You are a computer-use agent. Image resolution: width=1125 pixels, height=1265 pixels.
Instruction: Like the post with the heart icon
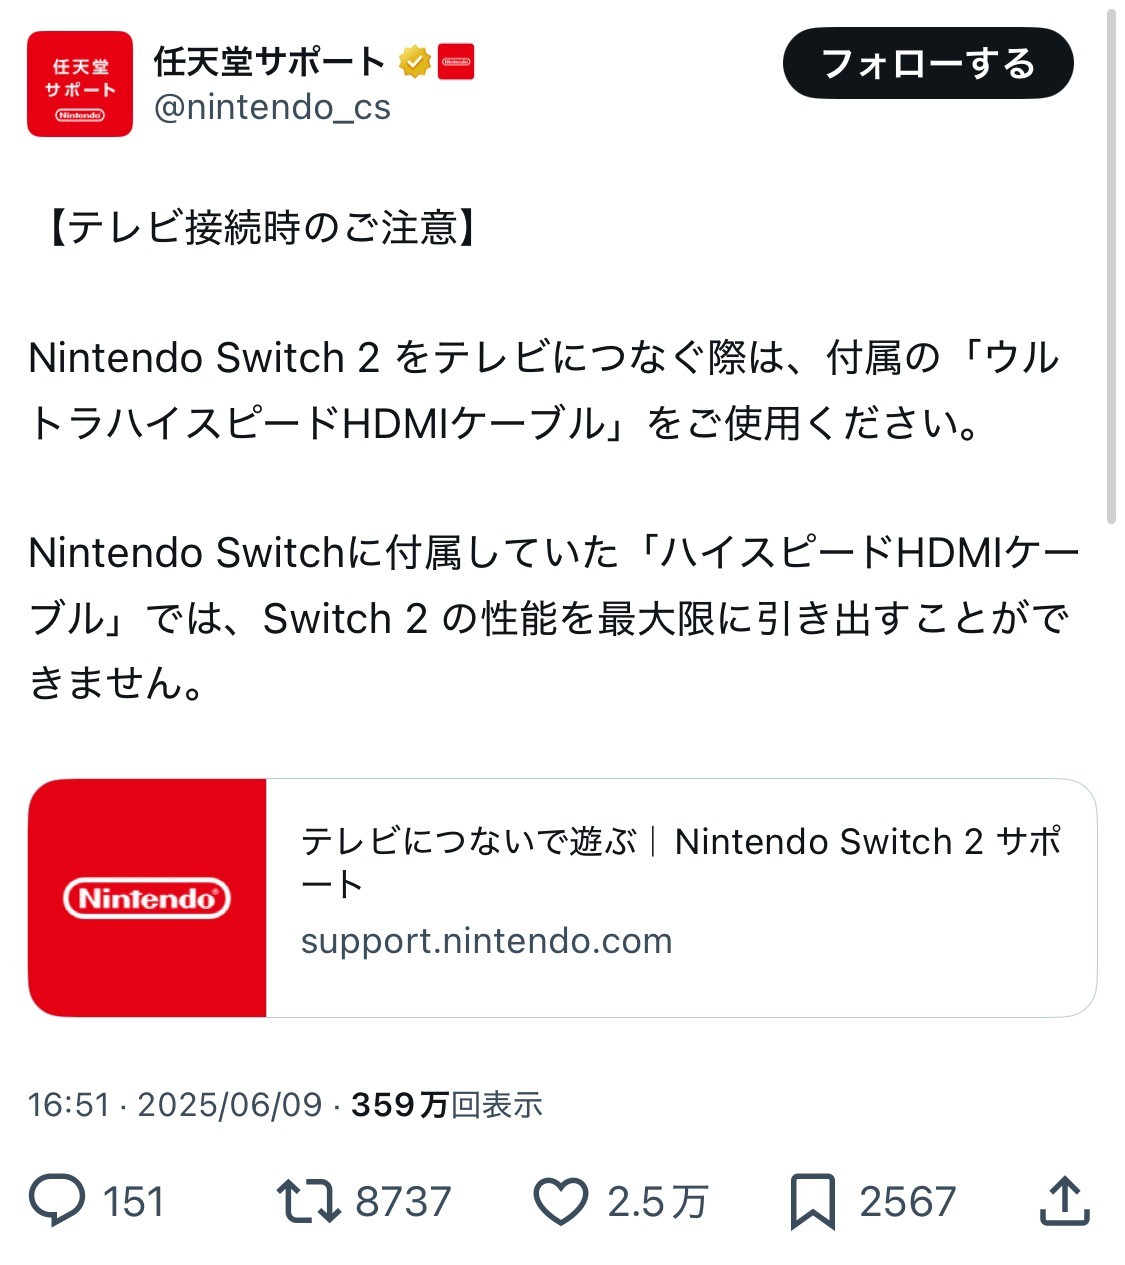[560, 1201]
